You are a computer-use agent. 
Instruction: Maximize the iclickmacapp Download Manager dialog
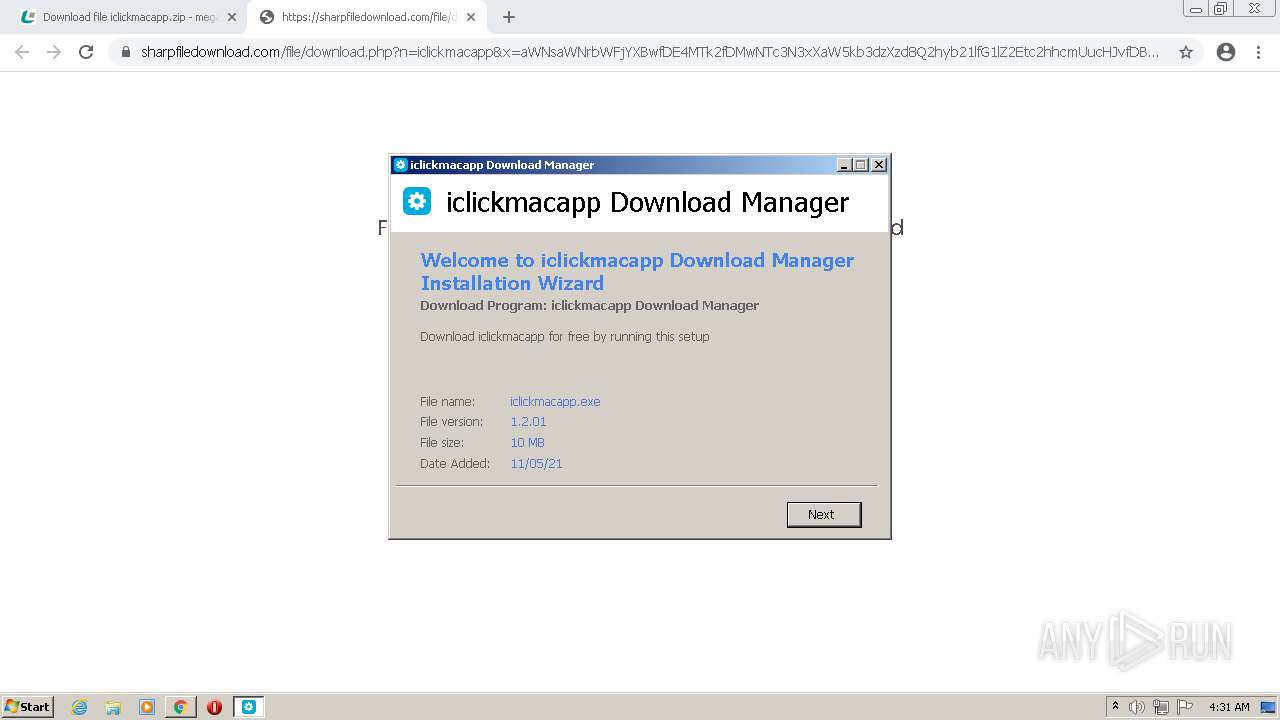click(861, 165)
